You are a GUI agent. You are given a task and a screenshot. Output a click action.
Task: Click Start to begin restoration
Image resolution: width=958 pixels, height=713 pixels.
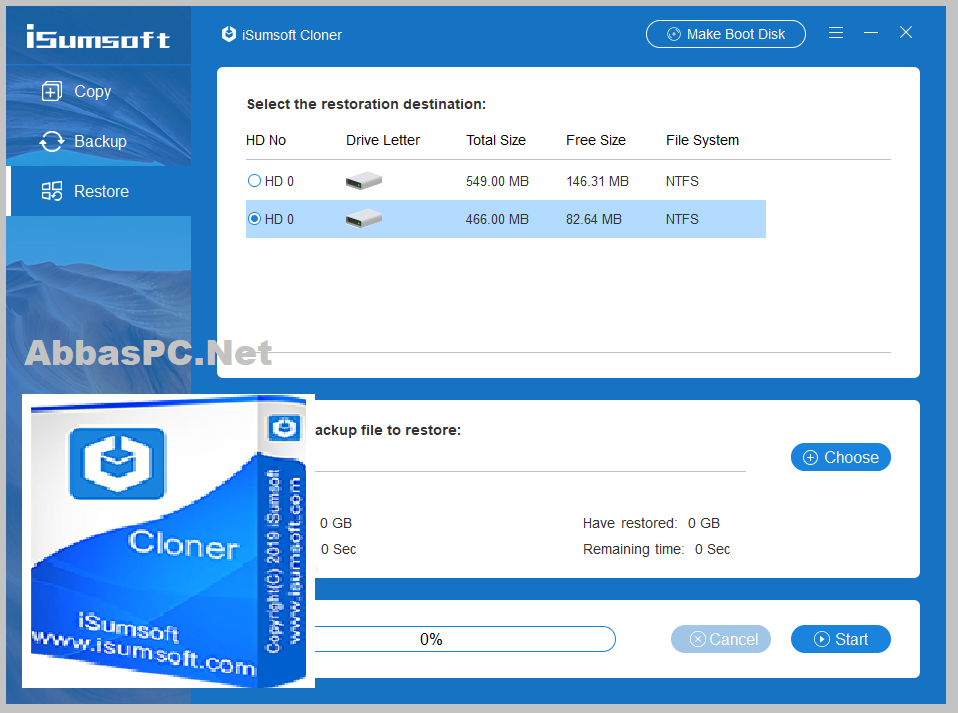click(840, 639)
